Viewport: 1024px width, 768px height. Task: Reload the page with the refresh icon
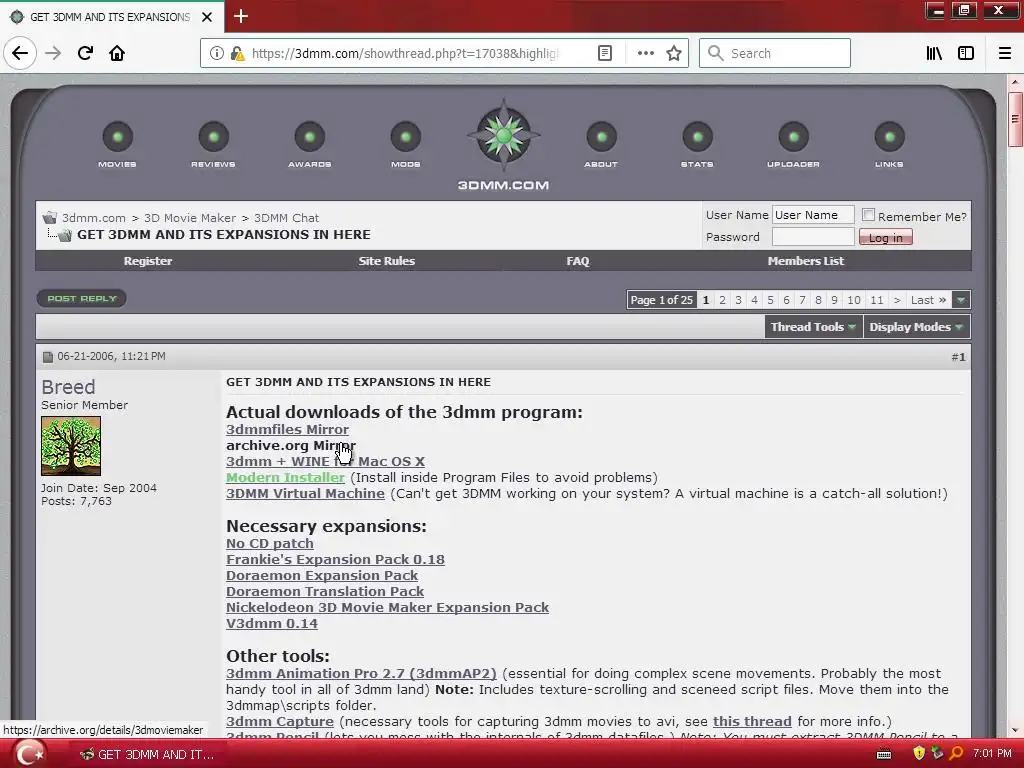click(x=85, y=53)
